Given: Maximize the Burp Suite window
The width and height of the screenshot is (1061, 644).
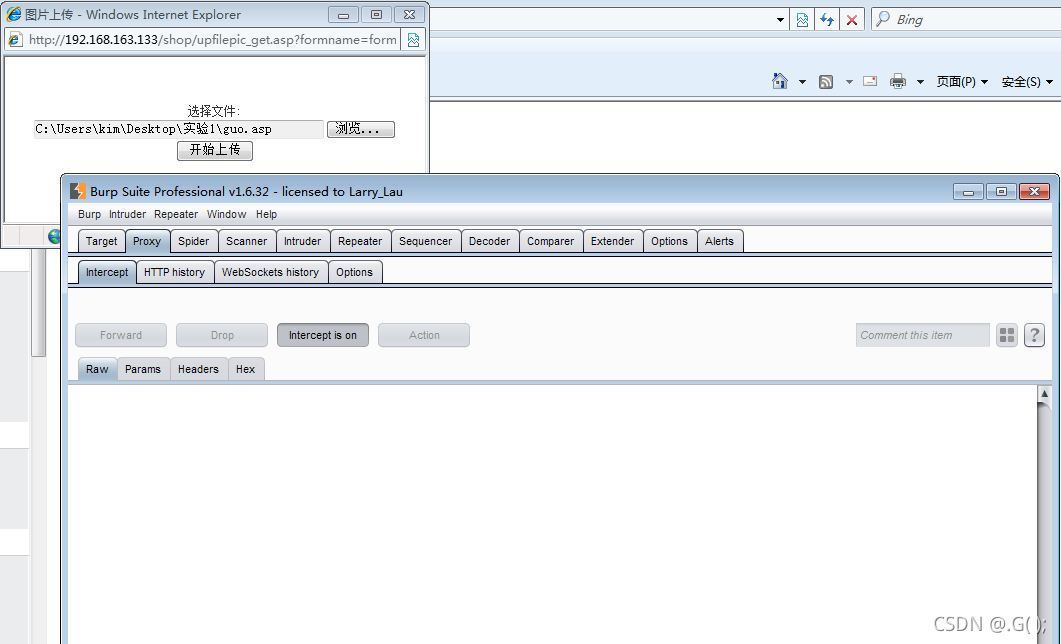Looking at the screenshot, I should (x=1001, y=191).
